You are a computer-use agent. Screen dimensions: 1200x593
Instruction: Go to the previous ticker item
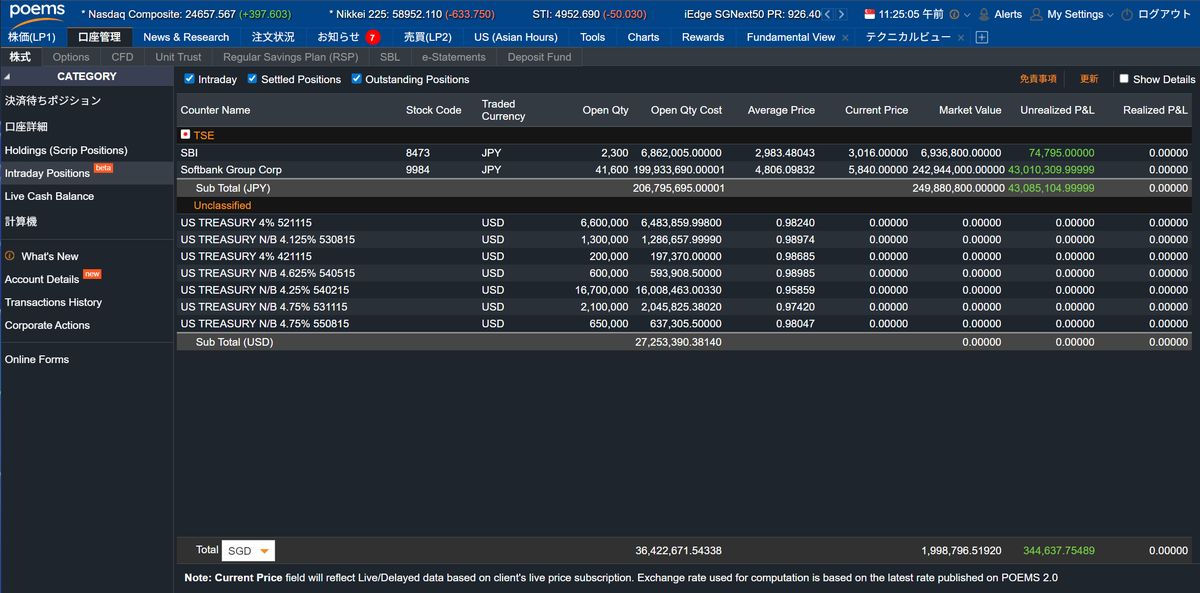tap(827, 14)
